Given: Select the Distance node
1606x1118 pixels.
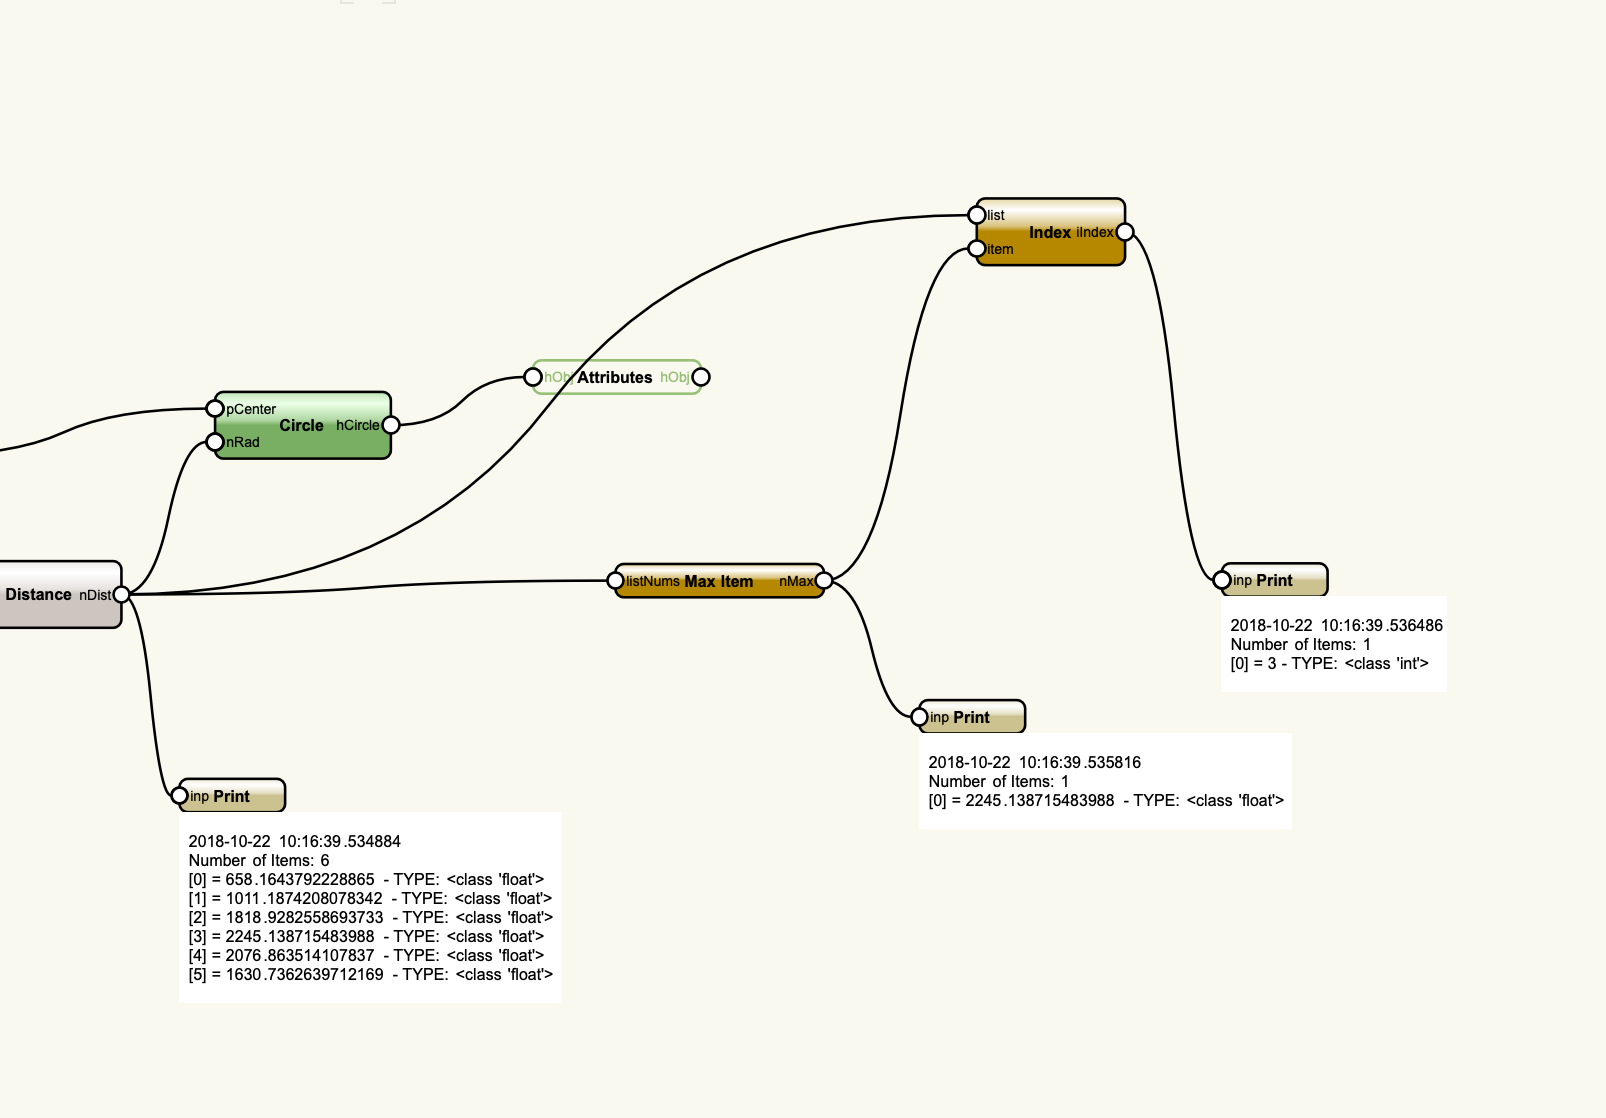Looking at the screenshot, I should coord(40,595).
